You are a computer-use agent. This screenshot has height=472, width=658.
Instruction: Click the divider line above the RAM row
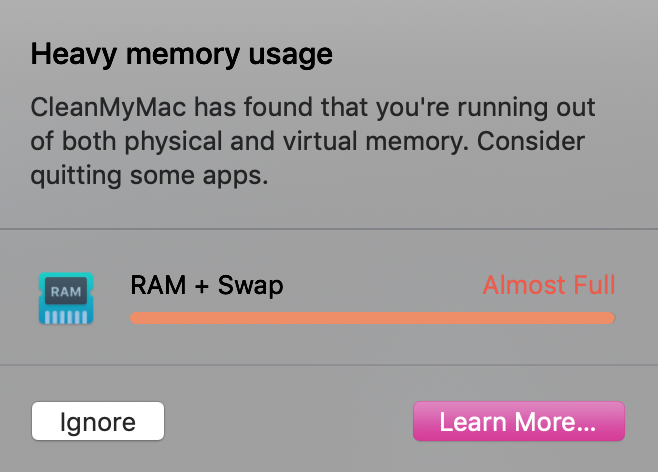[329, 229]
